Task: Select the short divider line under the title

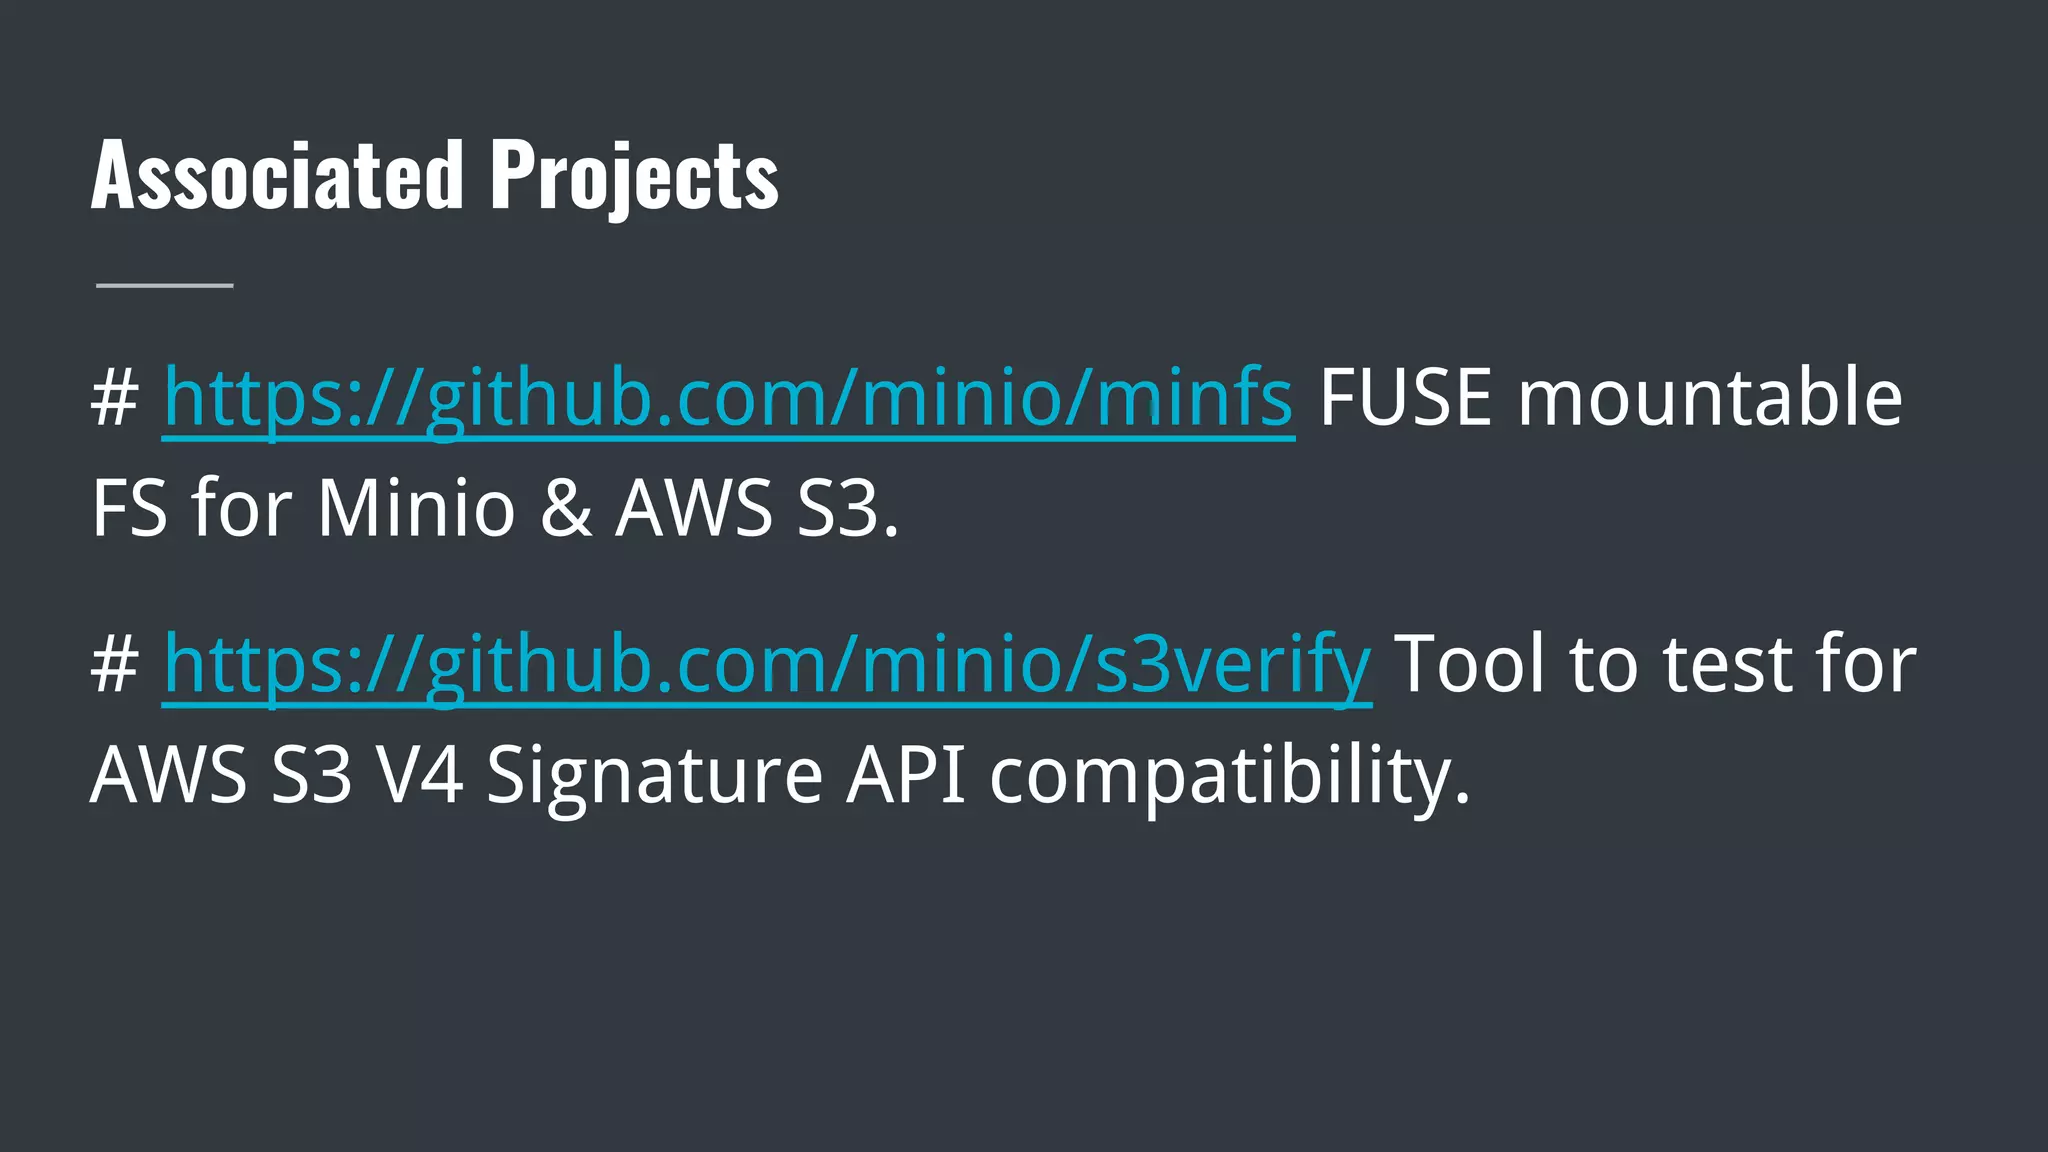Action: (x=164, y=286)
